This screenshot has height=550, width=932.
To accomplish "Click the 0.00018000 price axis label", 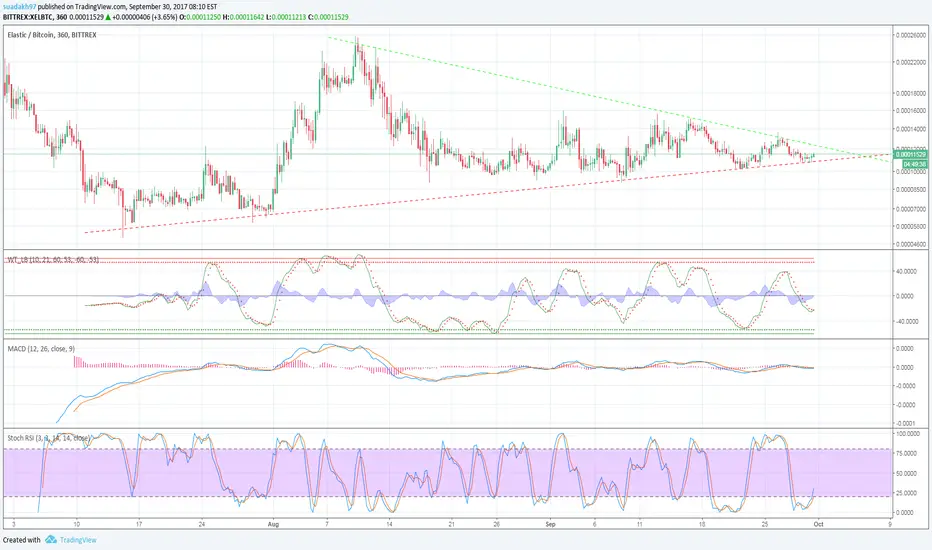I will tap(911, 93).
